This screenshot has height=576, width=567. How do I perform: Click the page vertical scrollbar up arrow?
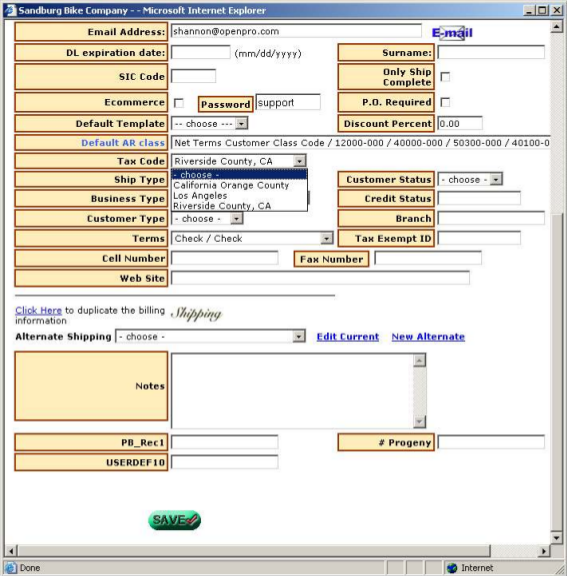(x=557, y=27)
